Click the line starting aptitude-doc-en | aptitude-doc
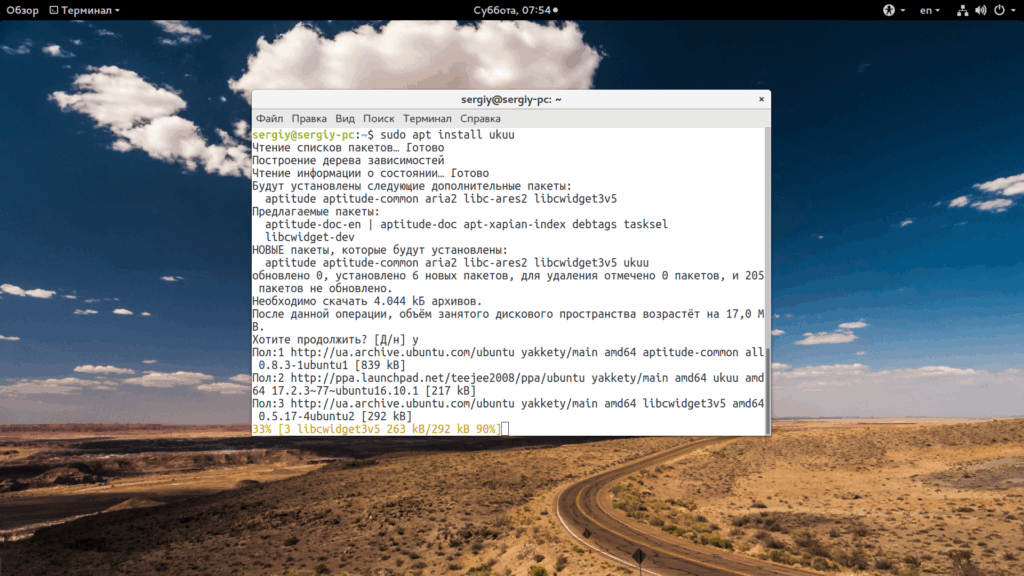 [466, 224]
